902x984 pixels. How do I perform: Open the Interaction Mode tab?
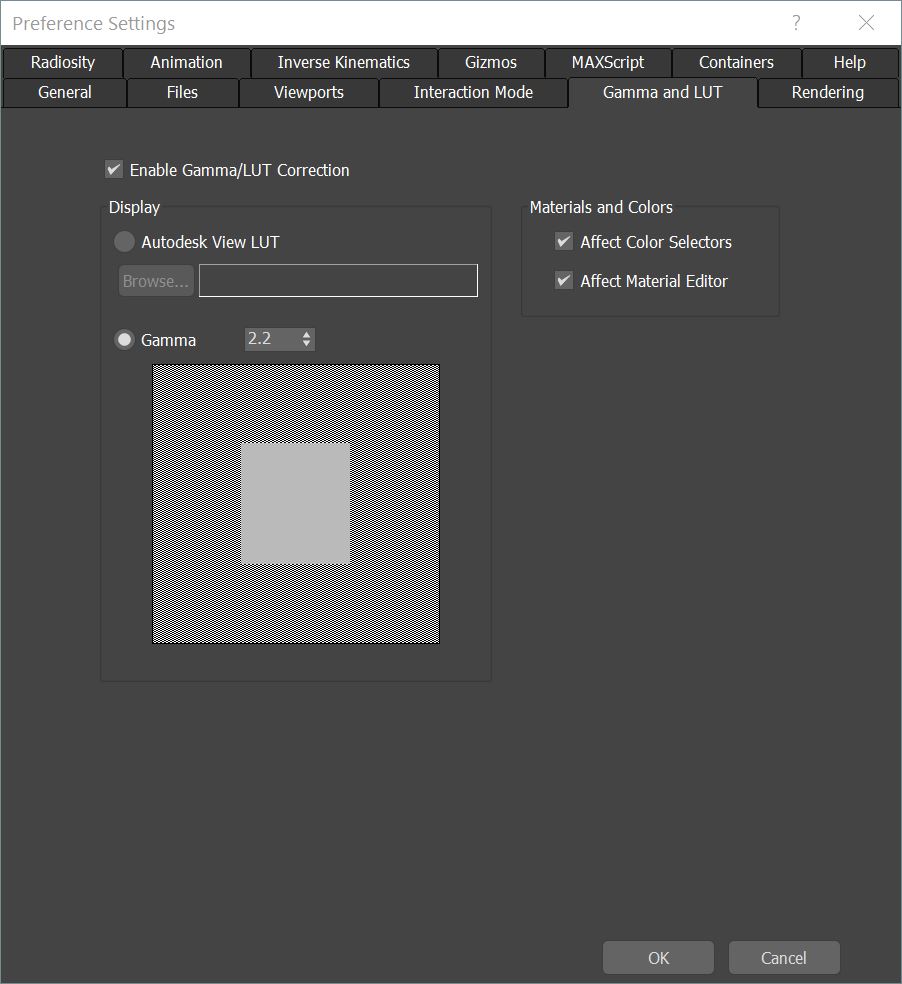pos(472,92)
